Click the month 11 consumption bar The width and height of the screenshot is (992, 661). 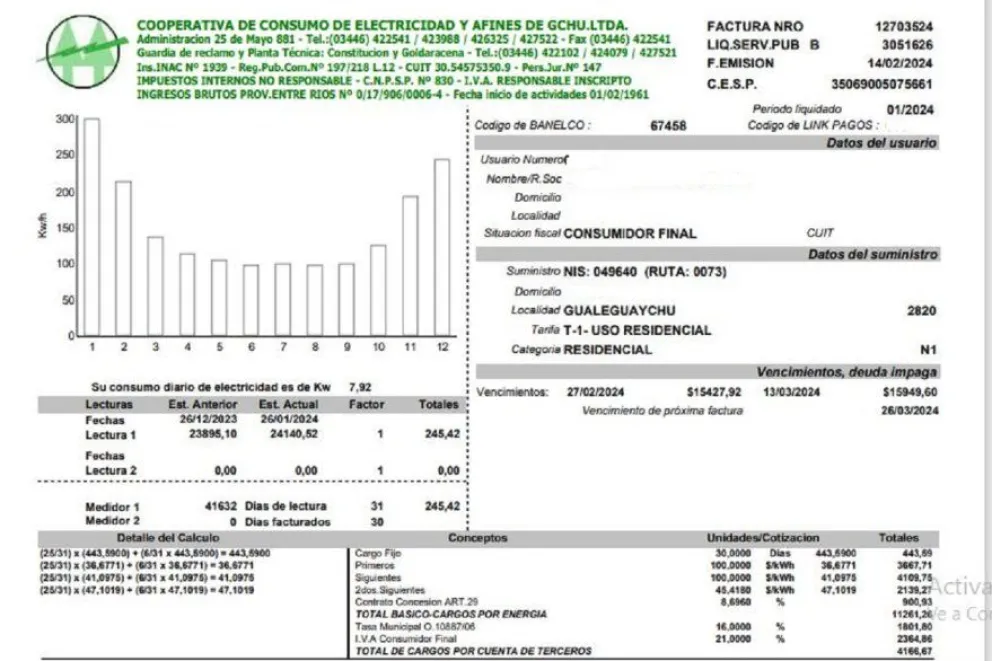pyautogui.click(x=410, y=265)
